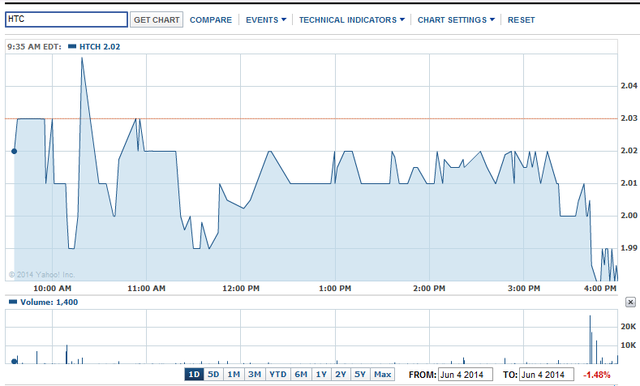Click the FROM date input field

(465, 374)
